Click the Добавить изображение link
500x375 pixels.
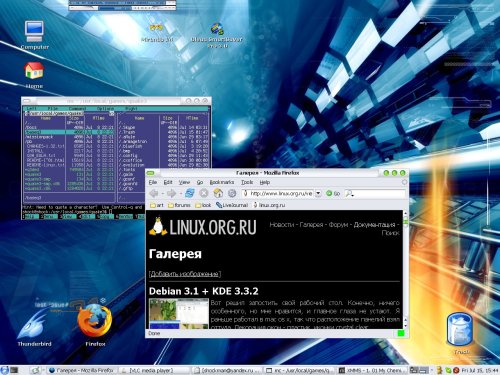pos(185,274)
